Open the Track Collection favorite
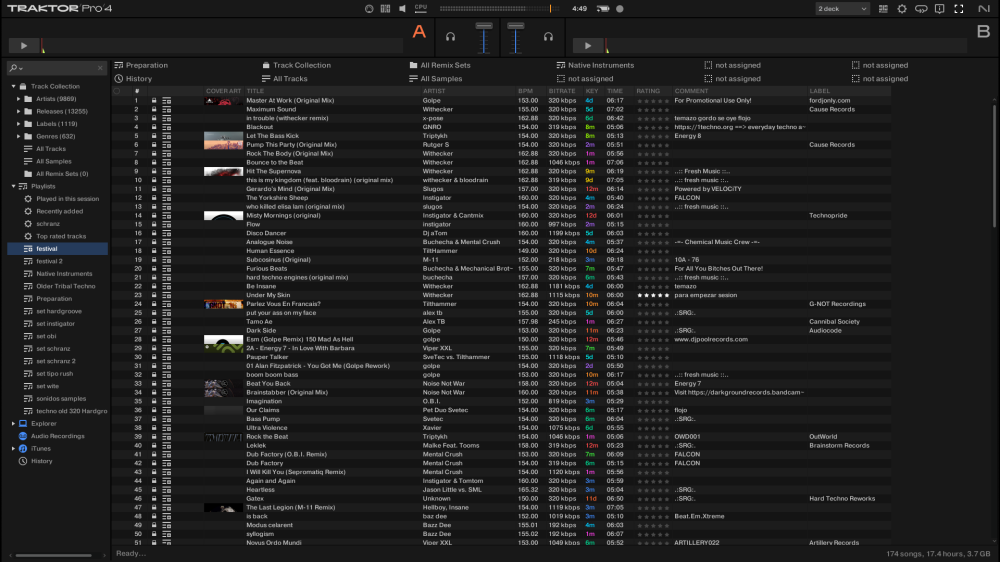Image resolution: width=1000 pixels, height=562 pixels. [x=297, y=65]
